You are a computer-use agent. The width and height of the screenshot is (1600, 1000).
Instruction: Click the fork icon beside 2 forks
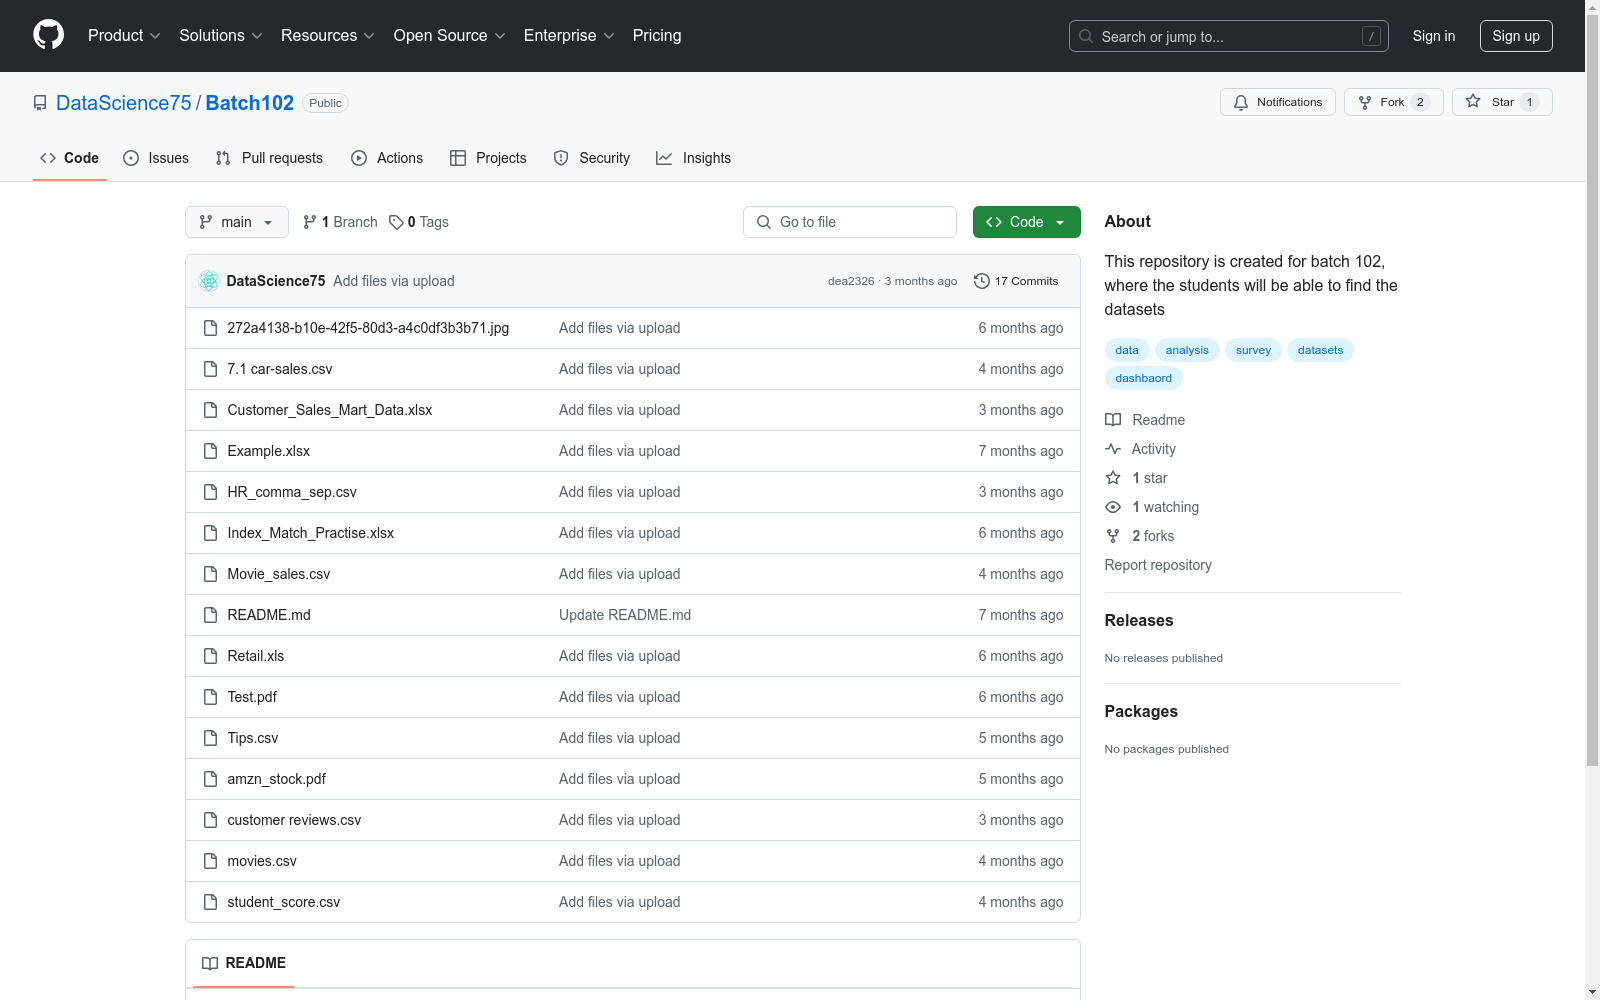click(x=1113, y=536)
